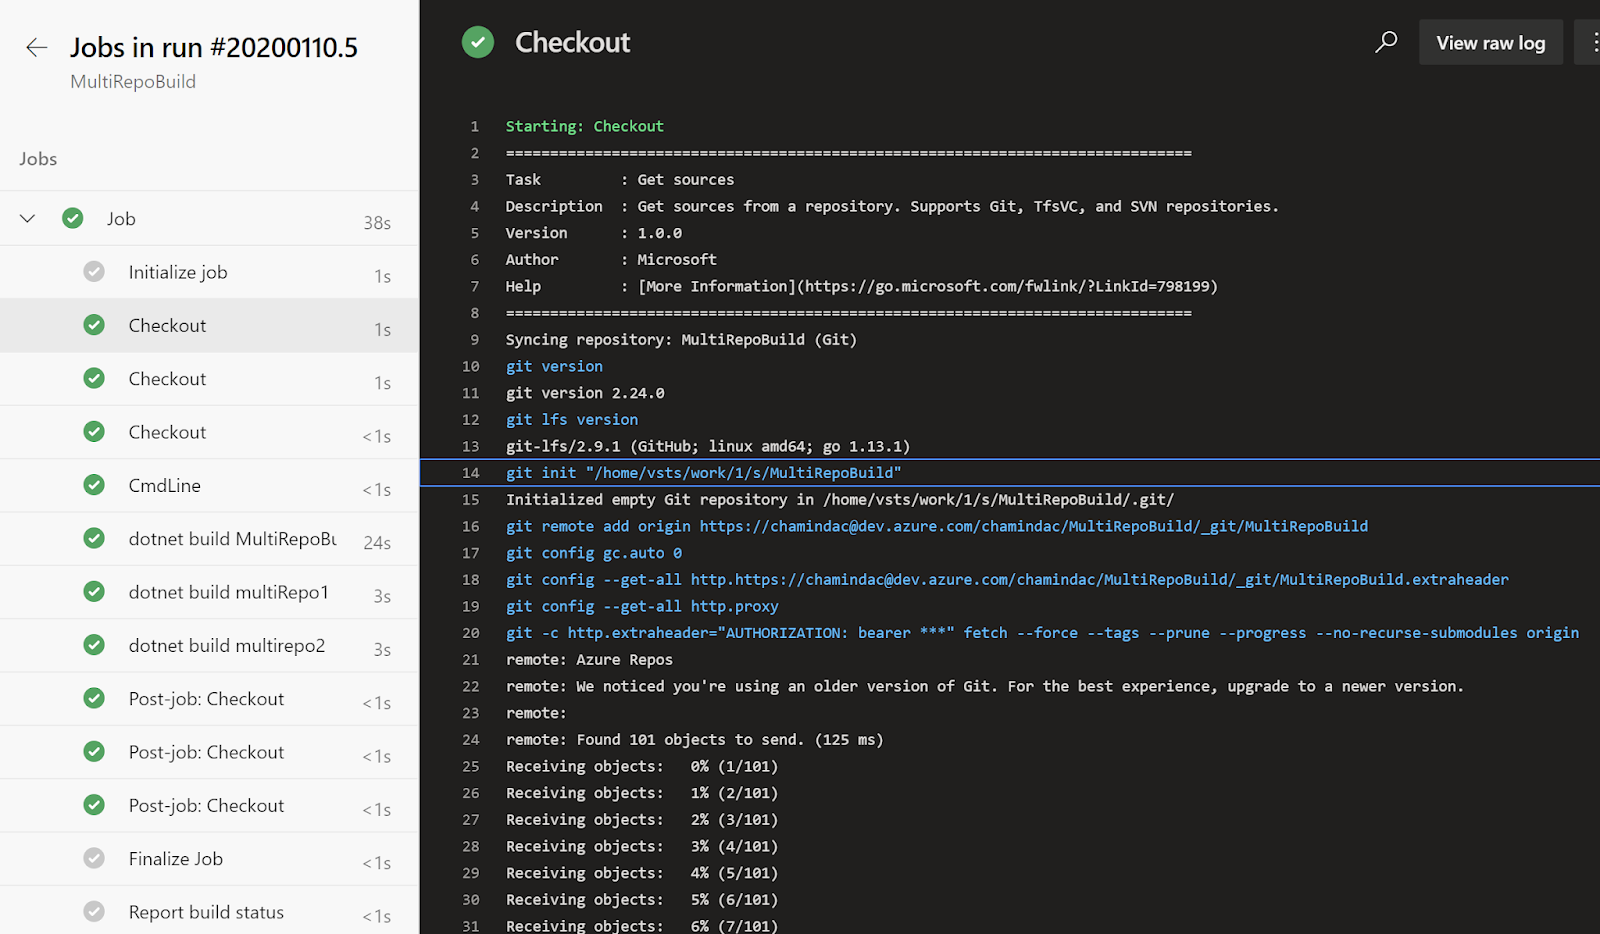Click the status icon for Initialize job

93,271
